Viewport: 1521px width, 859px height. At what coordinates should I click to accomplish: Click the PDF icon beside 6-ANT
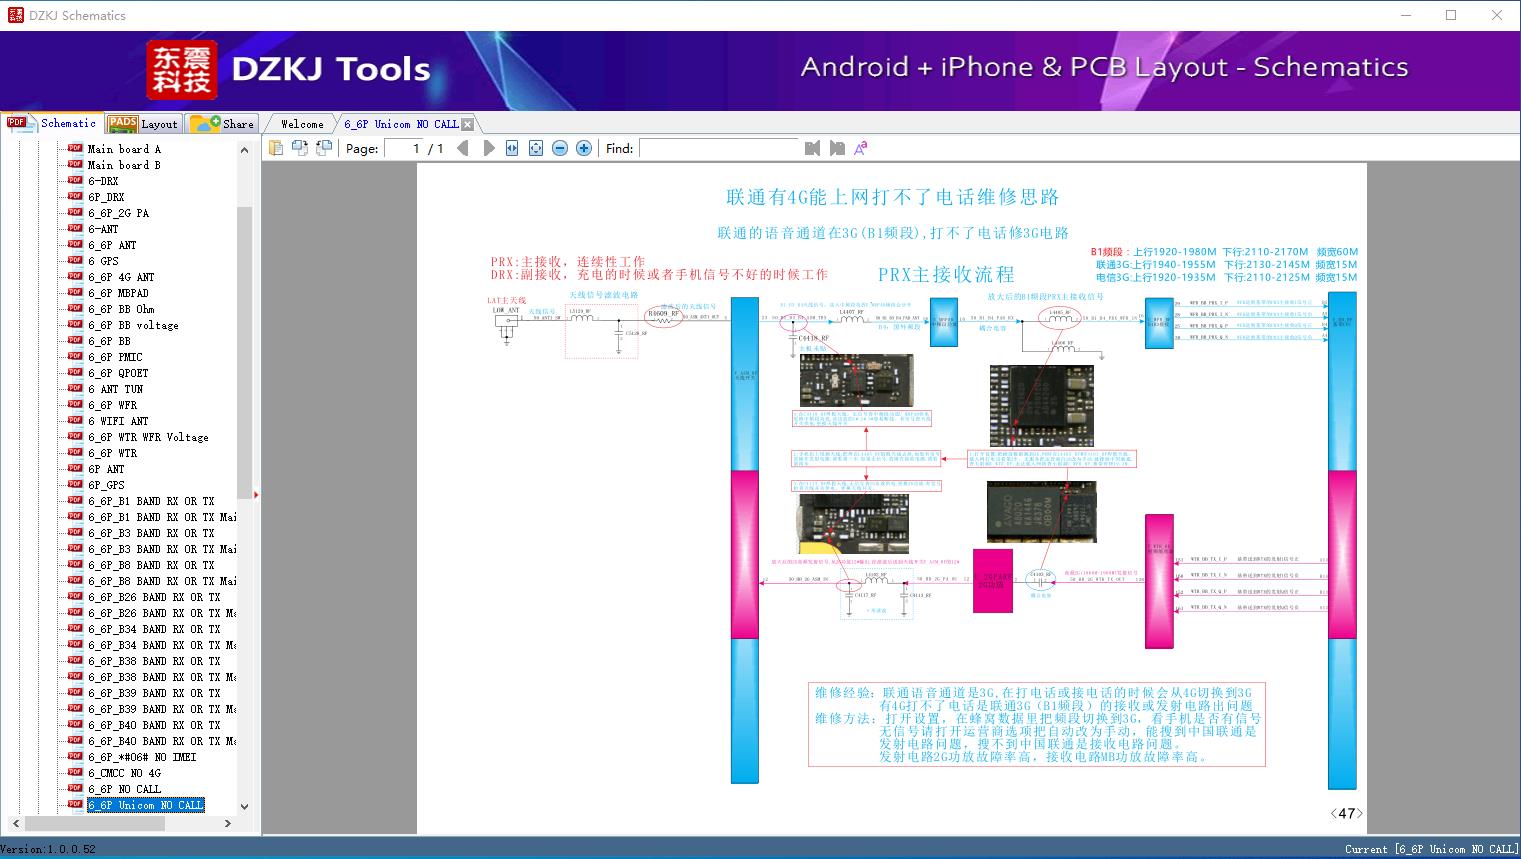click(x=75, y=228)
